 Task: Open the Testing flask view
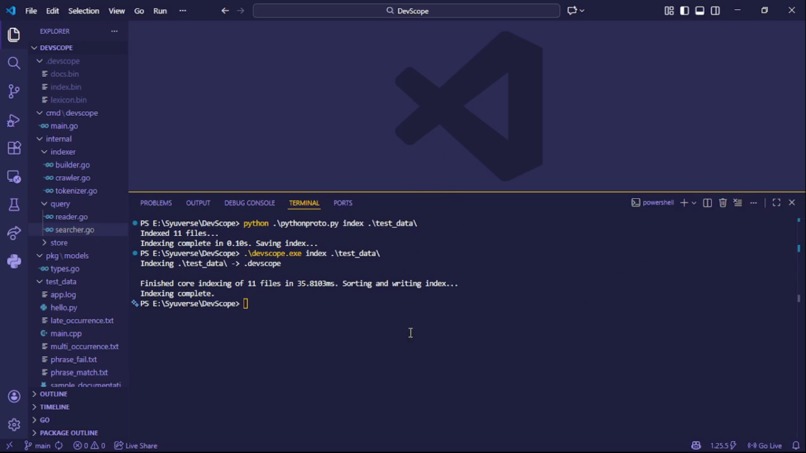point(14,205)
